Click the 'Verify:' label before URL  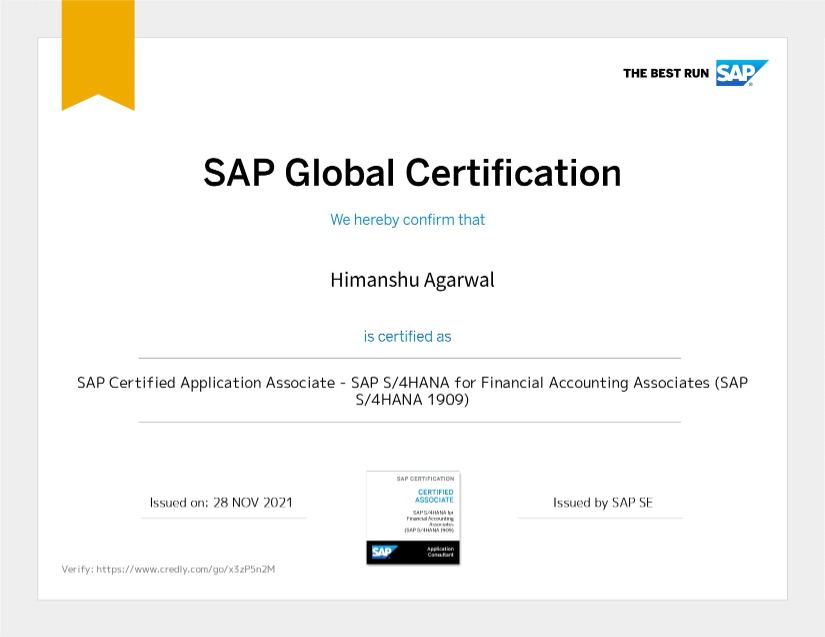(77, 569)
